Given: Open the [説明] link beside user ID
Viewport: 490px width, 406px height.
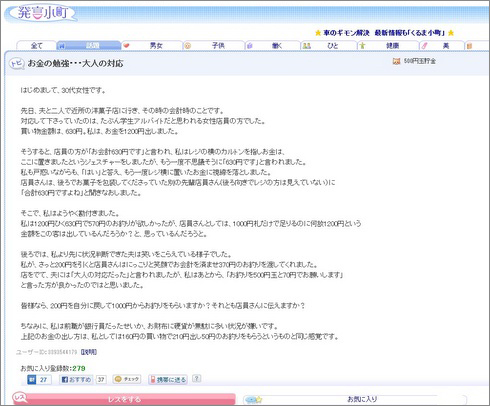Looking at the screenshot, I should coord(89,352).
